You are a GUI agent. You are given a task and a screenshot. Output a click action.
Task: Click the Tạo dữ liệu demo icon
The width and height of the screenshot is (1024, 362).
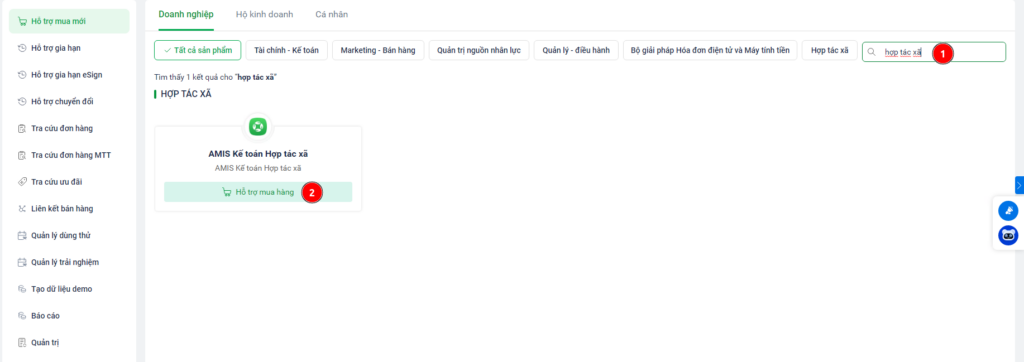[x=22, y=289]
